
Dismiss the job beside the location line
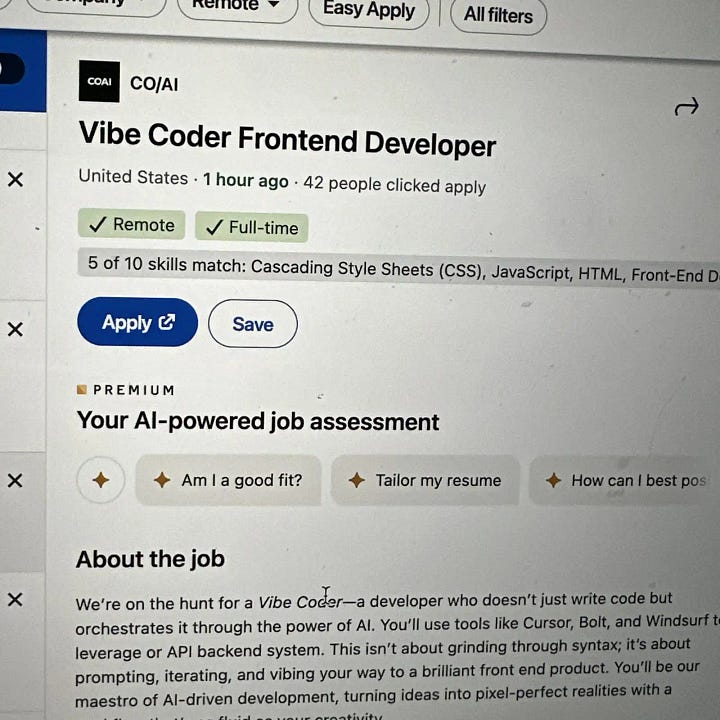click(15, 180)
